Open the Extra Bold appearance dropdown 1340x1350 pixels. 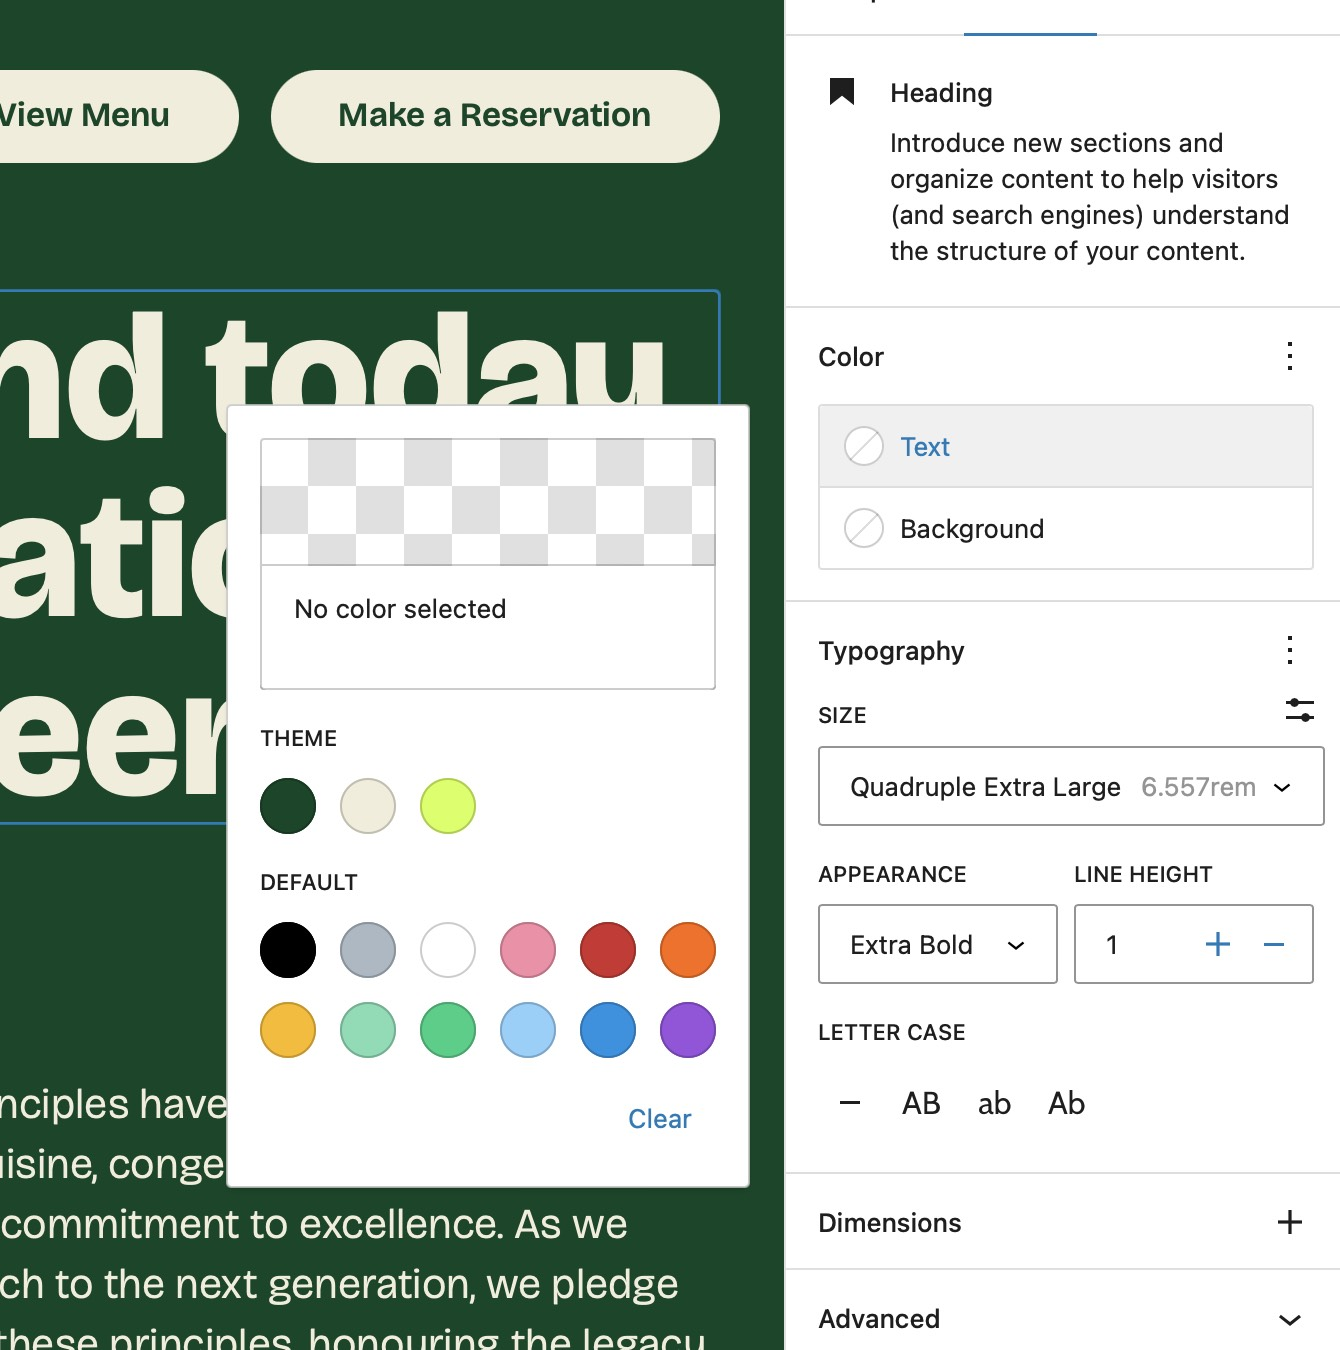[937, 944]
